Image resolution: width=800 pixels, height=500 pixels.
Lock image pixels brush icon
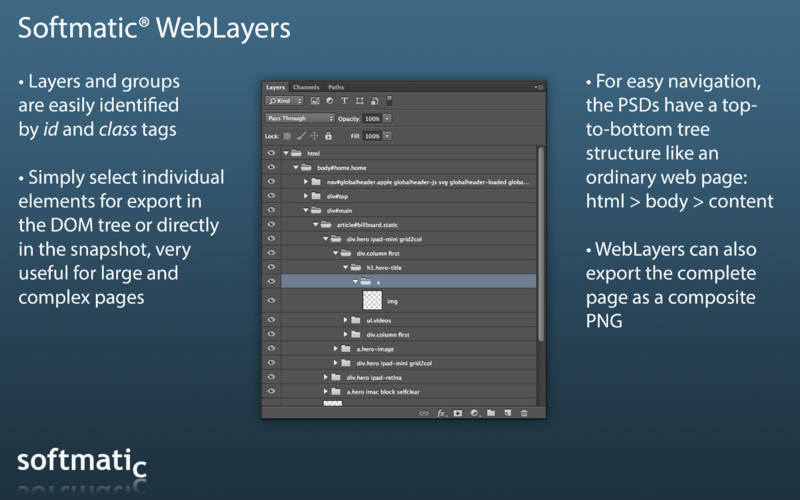(x=301, y=136)
